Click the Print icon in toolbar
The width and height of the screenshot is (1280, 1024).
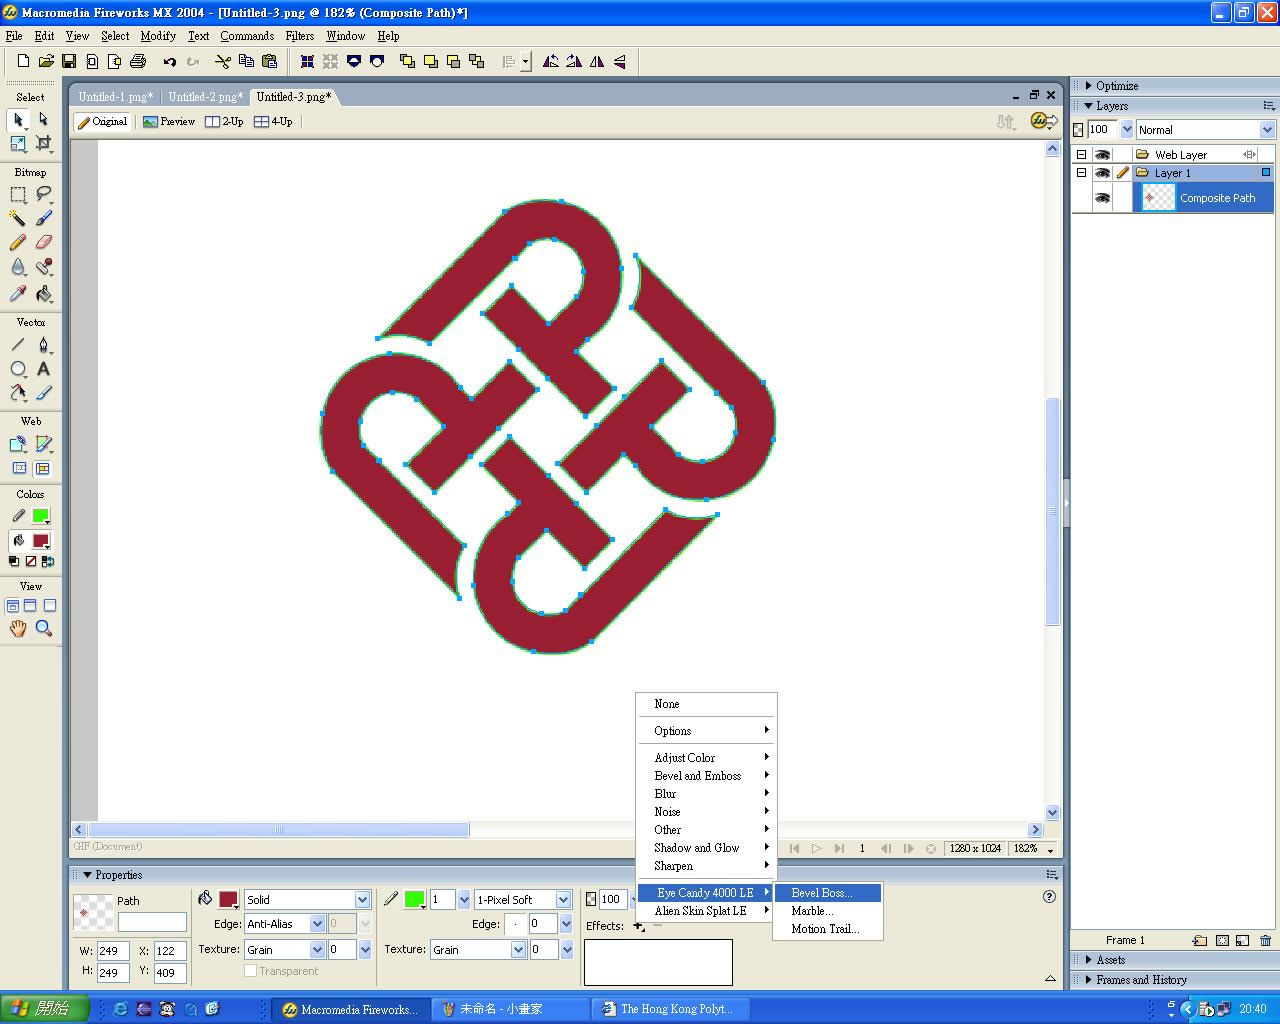click(138, 62)
